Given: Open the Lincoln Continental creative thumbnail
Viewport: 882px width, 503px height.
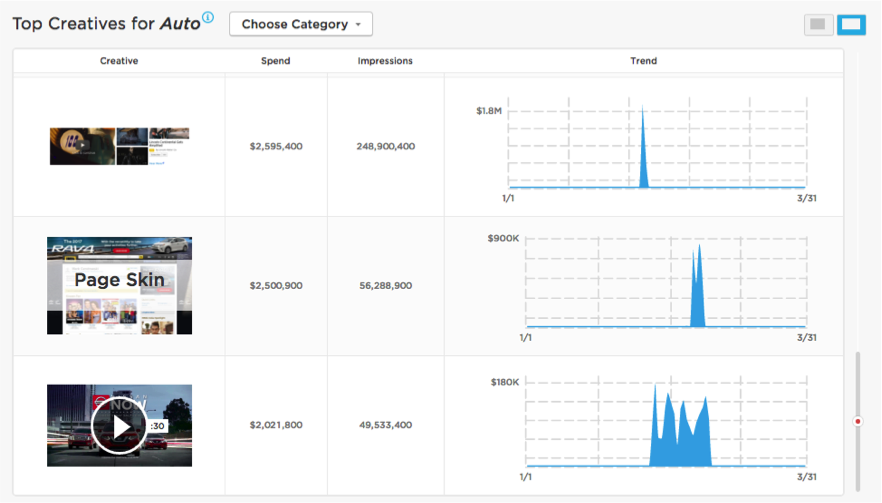Looking at the screenshot, I should tap(119, 146).
